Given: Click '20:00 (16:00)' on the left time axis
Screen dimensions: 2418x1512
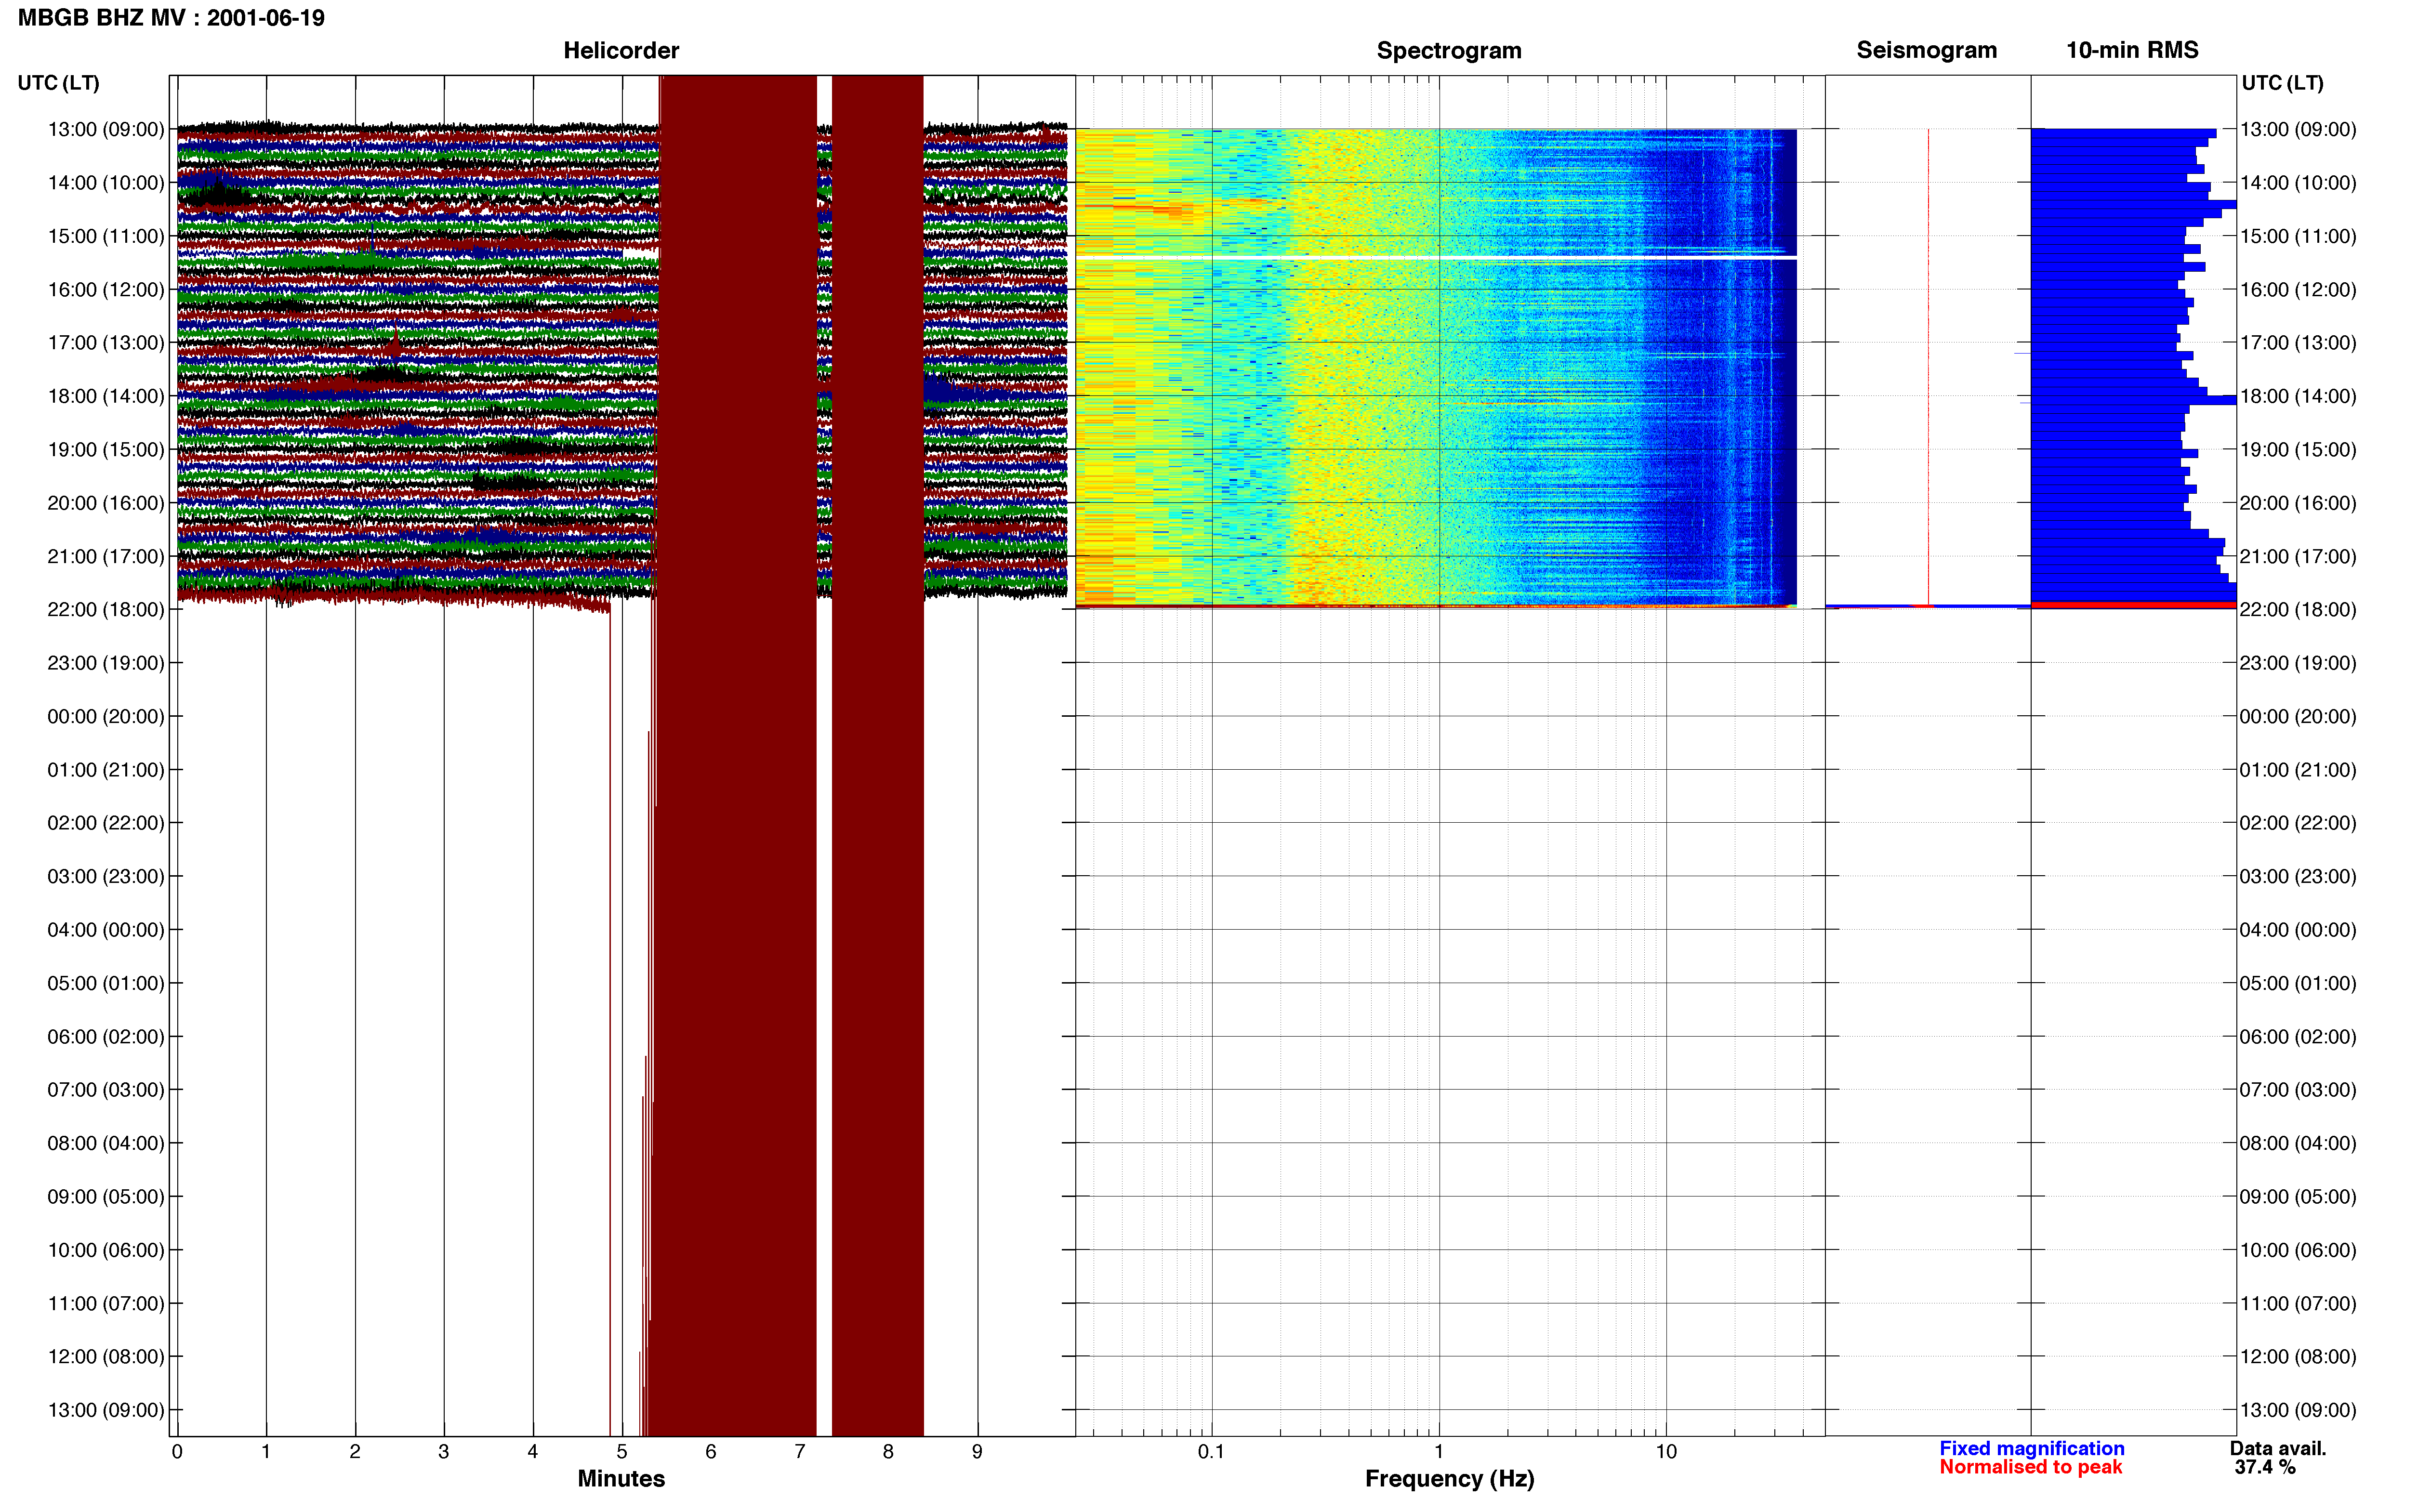Looking at the screenshot, I should (x=106, y=503).
